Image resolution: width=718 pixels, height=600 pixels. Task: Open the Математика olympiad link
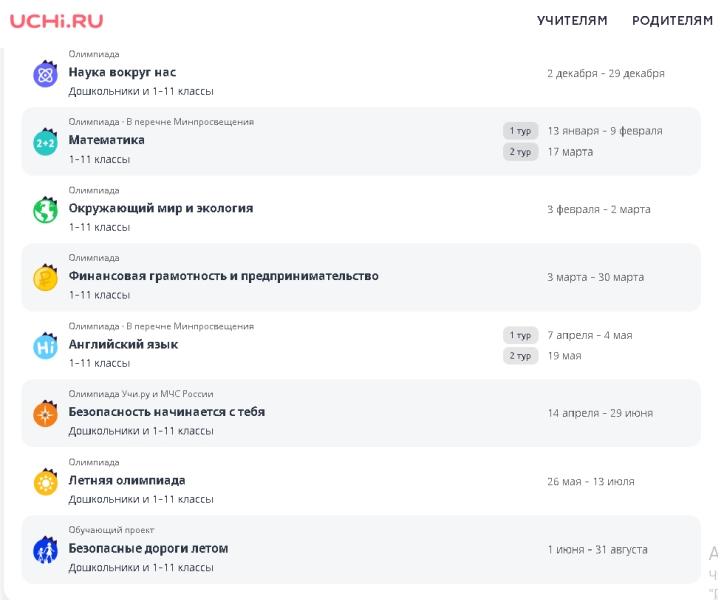point(106,140)
